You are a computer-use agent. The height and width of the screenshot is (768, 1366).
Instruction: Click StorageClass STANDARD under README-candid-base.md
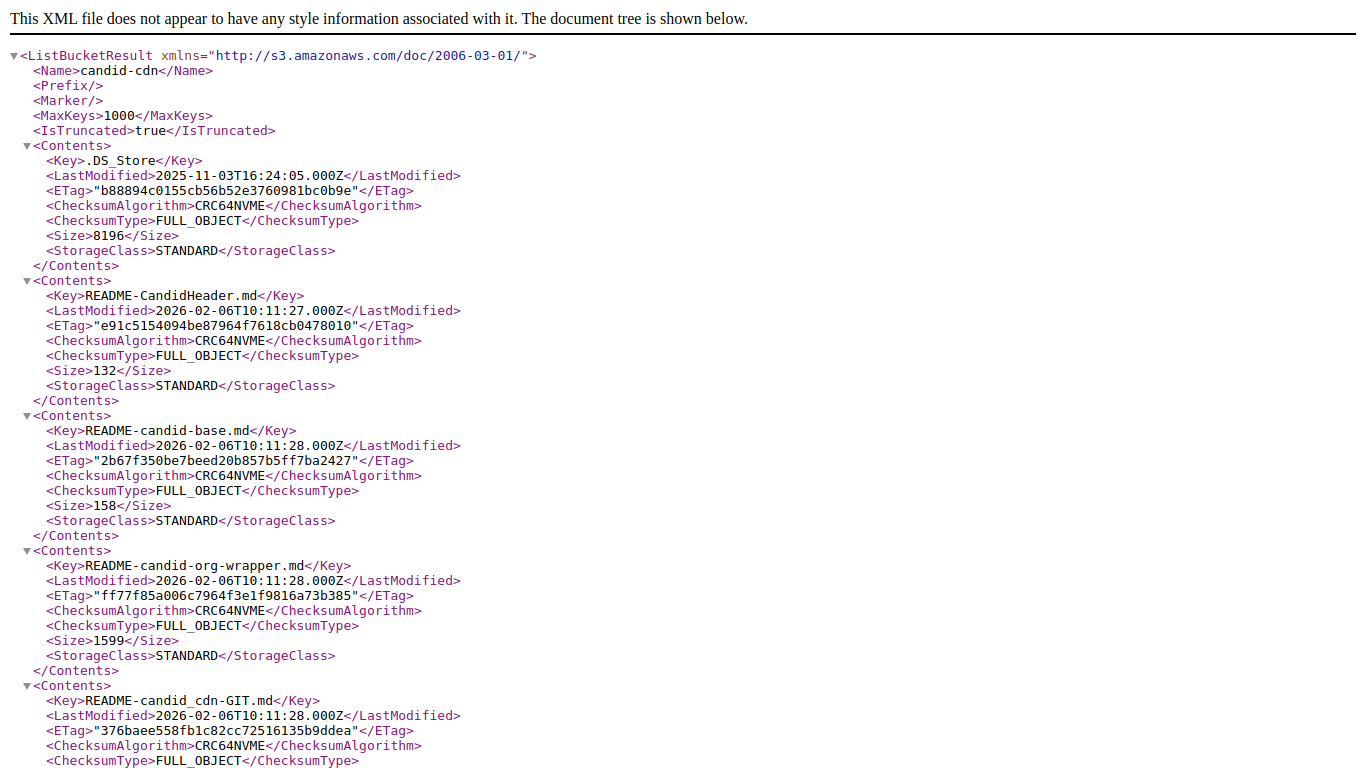[x=186, y=521]
